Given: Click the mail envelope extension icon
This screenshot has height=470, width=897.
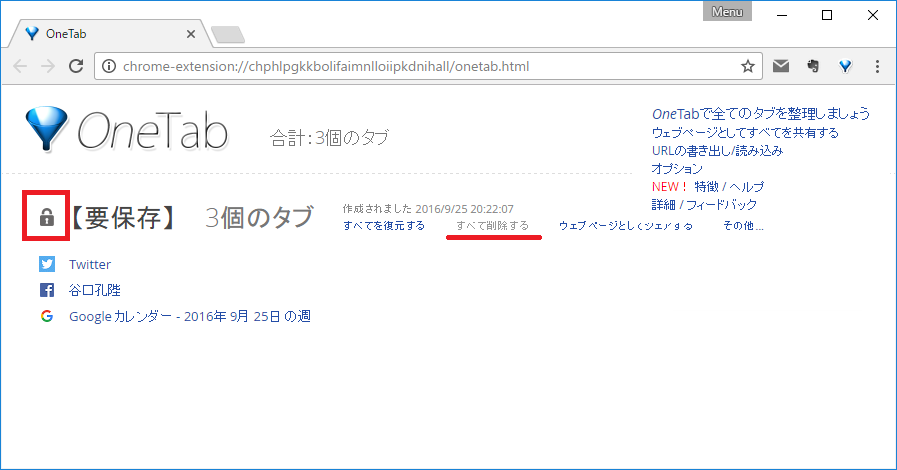Looking at the screenshot, I should tap(781, 67).
